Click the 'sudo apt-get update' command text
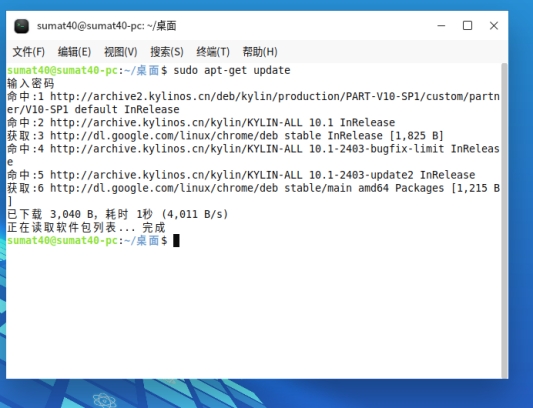533x408 pixels. coord(232,70)
